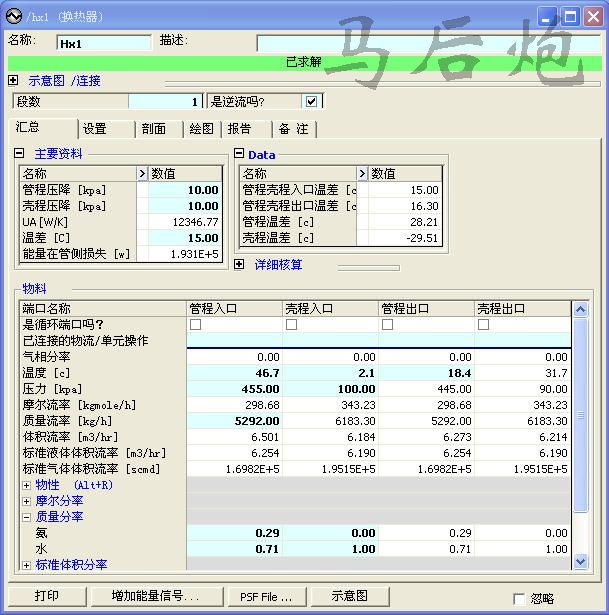Click the PSF File... button
This screenshot has height=615, width=609.
pos(266,596)
